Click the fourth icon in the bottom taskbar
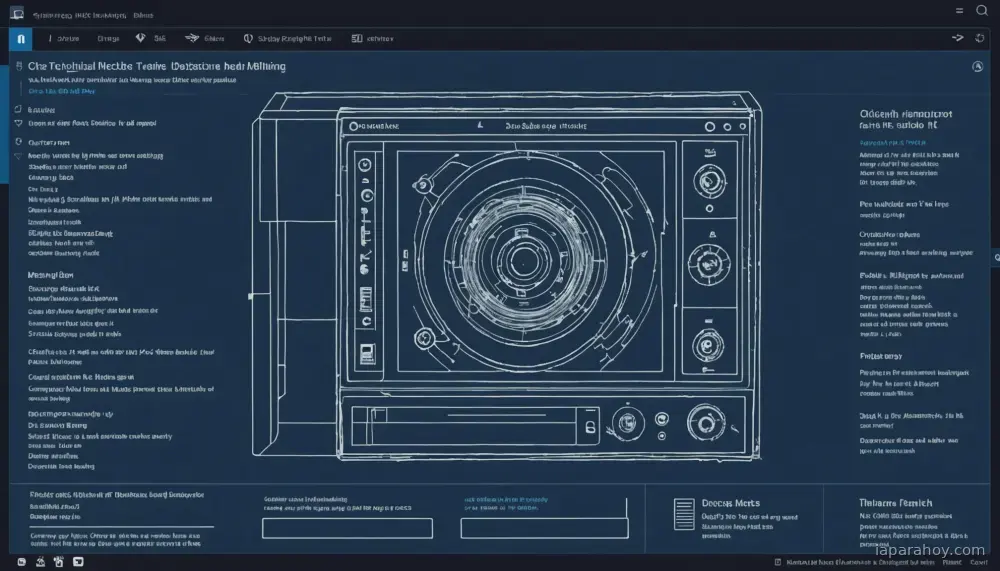Viewport: 1000px width, 571px height. tap(78, 562)
